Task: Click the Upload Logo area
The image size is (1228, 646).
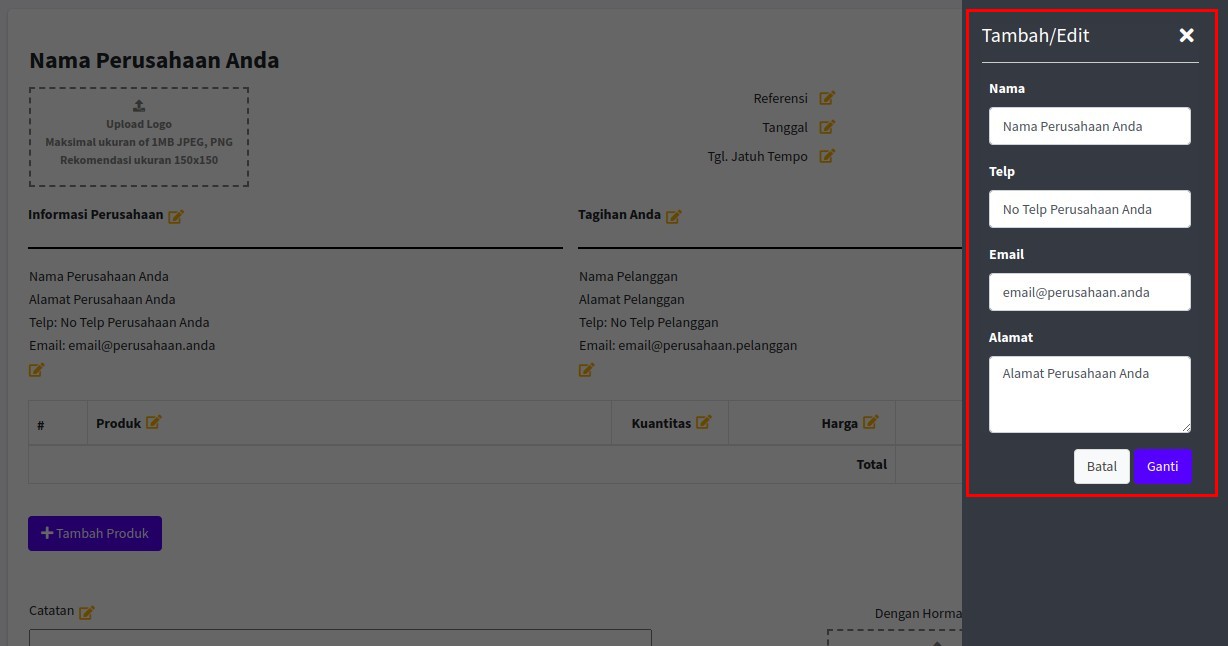Action: 139,137
